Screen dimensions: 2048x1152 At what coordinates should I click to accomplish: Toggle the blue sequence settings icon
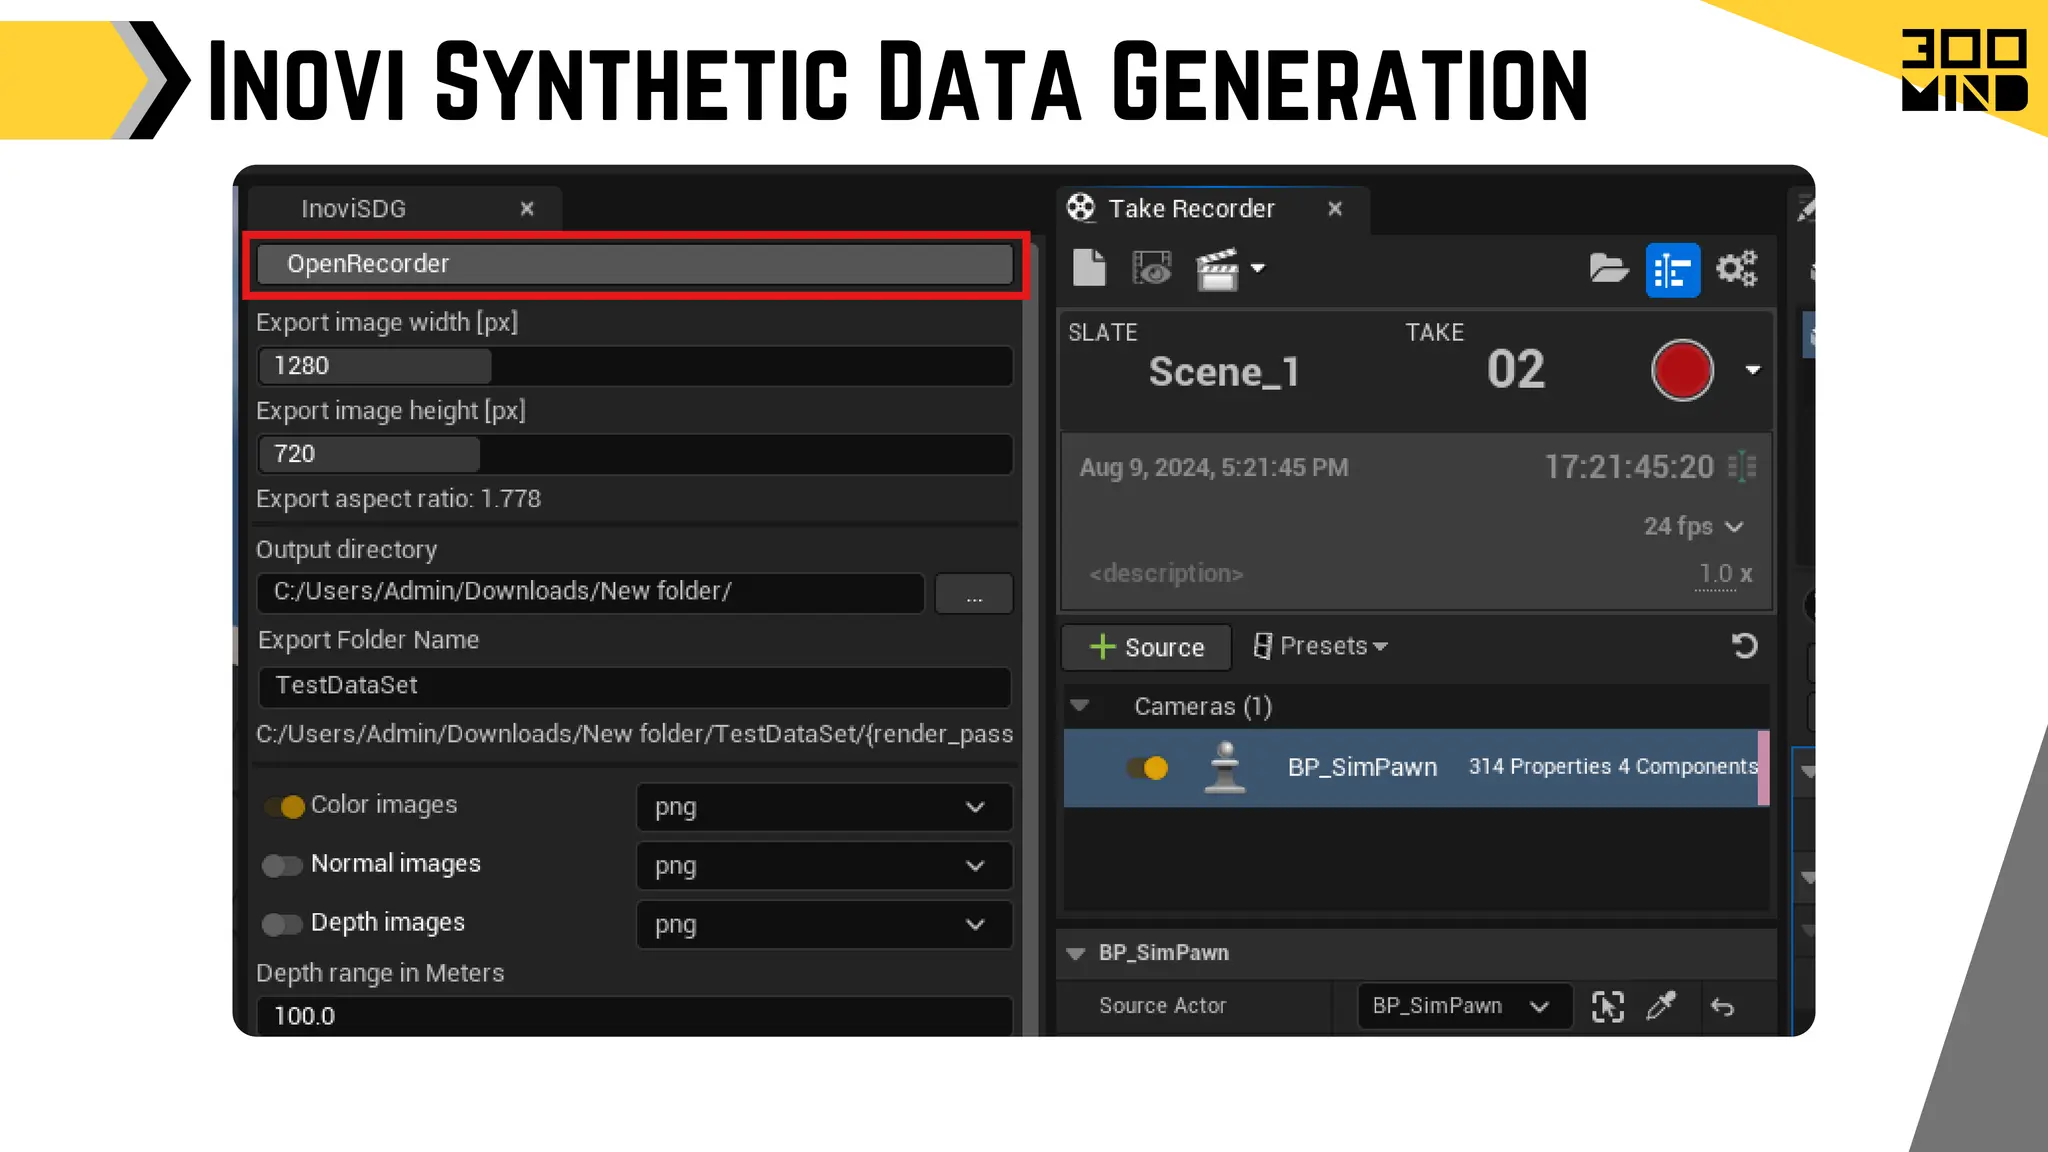pyautogui.click(x=1673, y=270)
